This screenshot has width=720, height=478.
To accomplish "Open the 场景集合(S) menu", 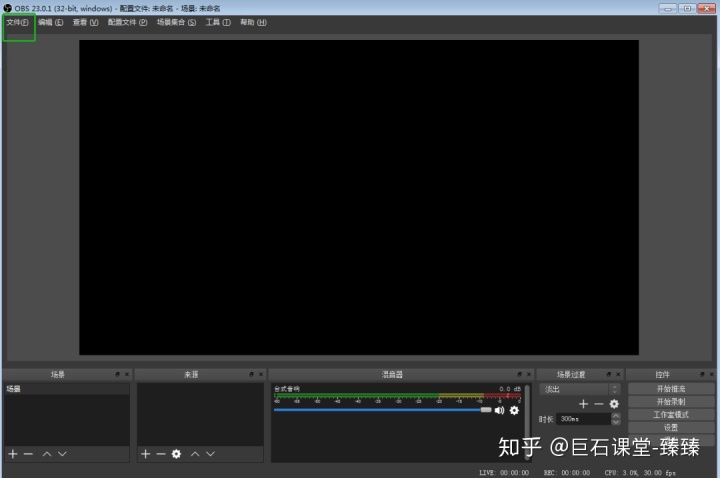I will (176, 22).
